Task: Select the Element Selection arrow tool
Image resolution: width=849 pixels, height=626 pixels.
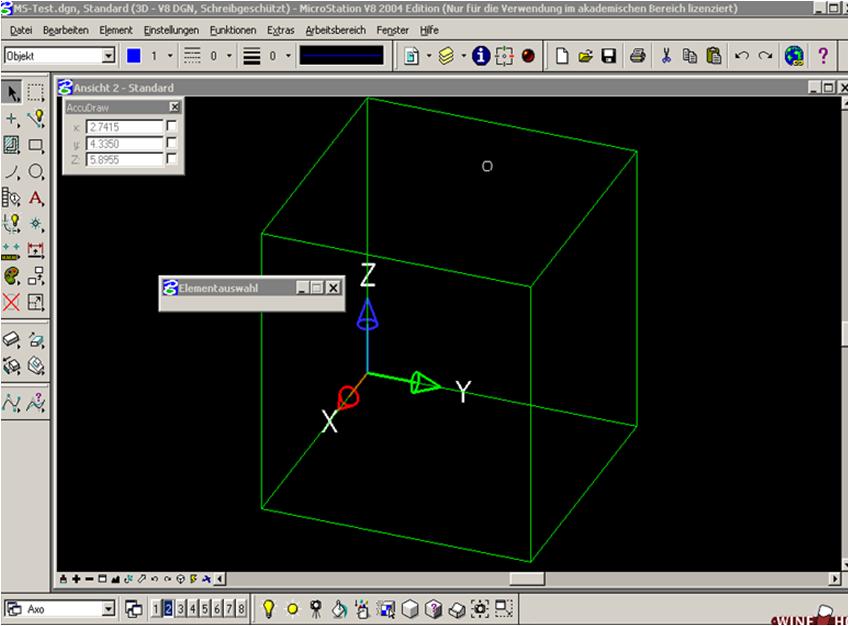Action: 13,93
